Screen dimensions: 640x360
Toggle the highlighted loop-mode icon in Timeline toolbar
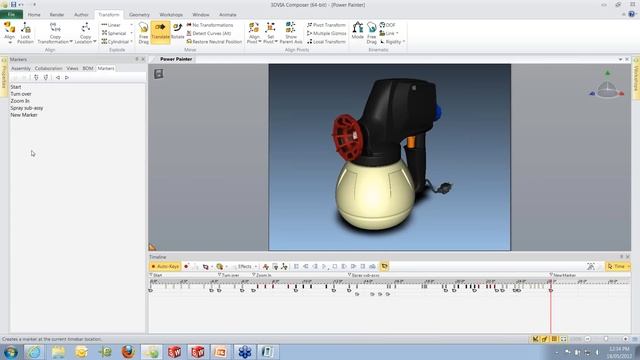pos(384,267)
